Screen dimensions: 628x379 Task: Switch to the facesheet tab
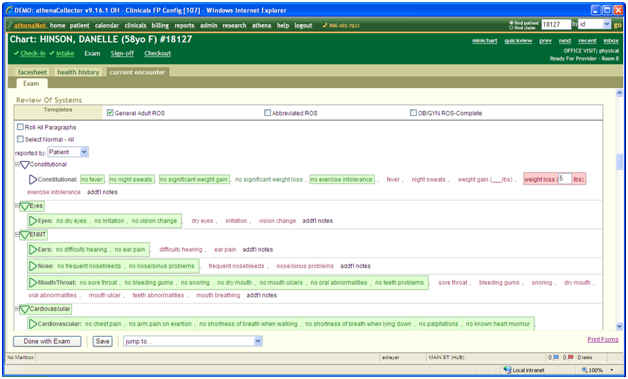coord(32,72)
